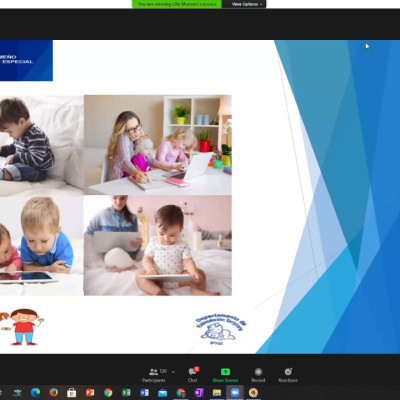Open Microsoft Edge from the taskbar

(x=35, y=393)
